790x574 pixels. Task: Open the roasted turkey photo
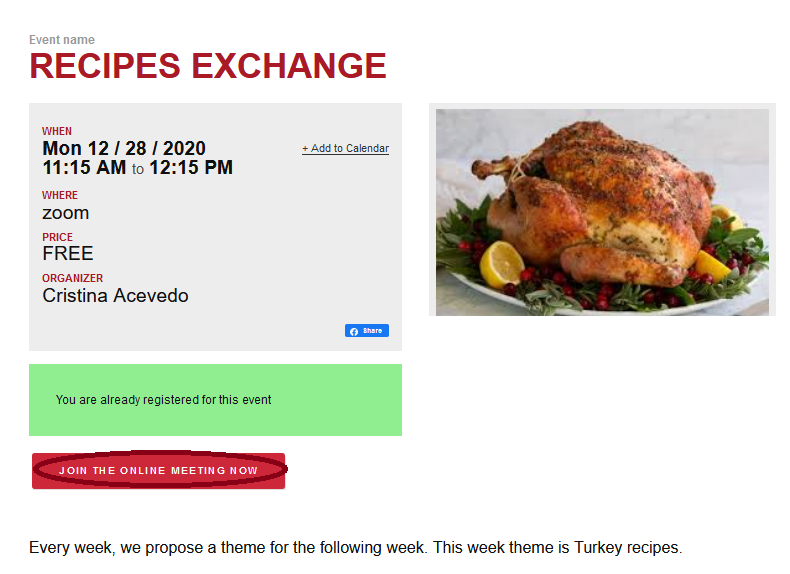coord(602,212)
